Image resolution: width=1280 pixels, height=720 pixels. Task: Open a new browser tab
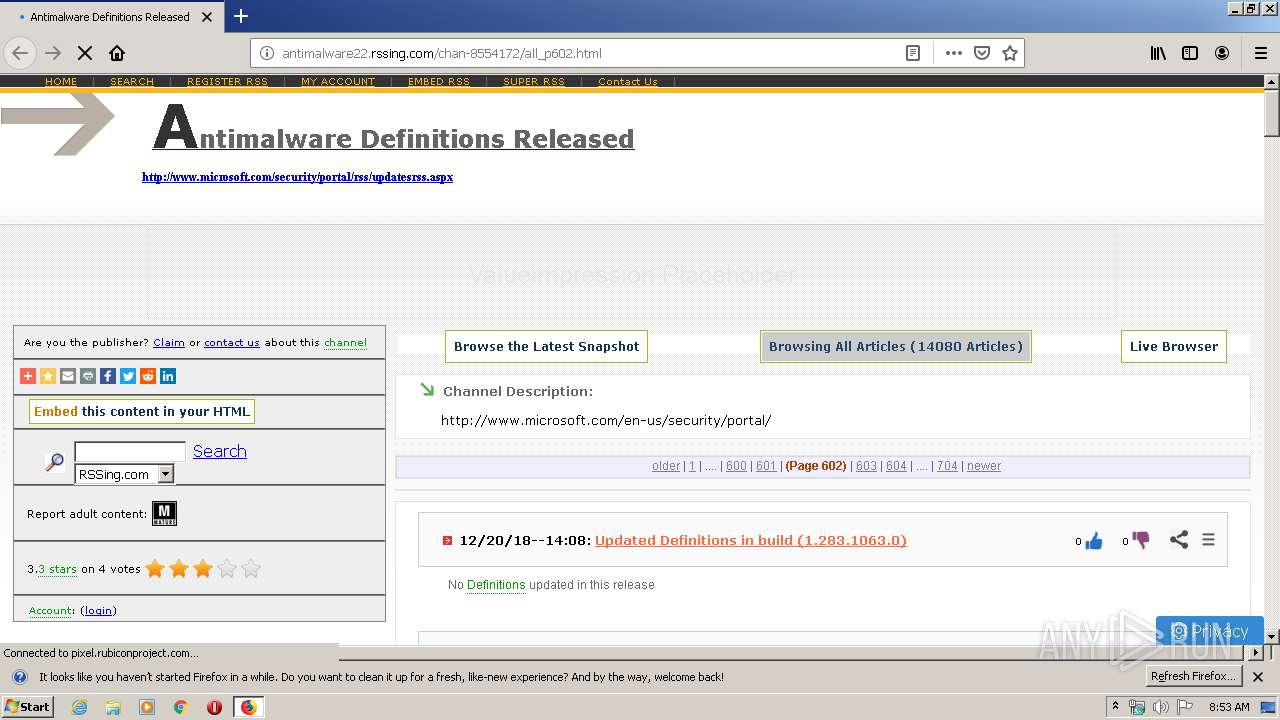point(241,16)
